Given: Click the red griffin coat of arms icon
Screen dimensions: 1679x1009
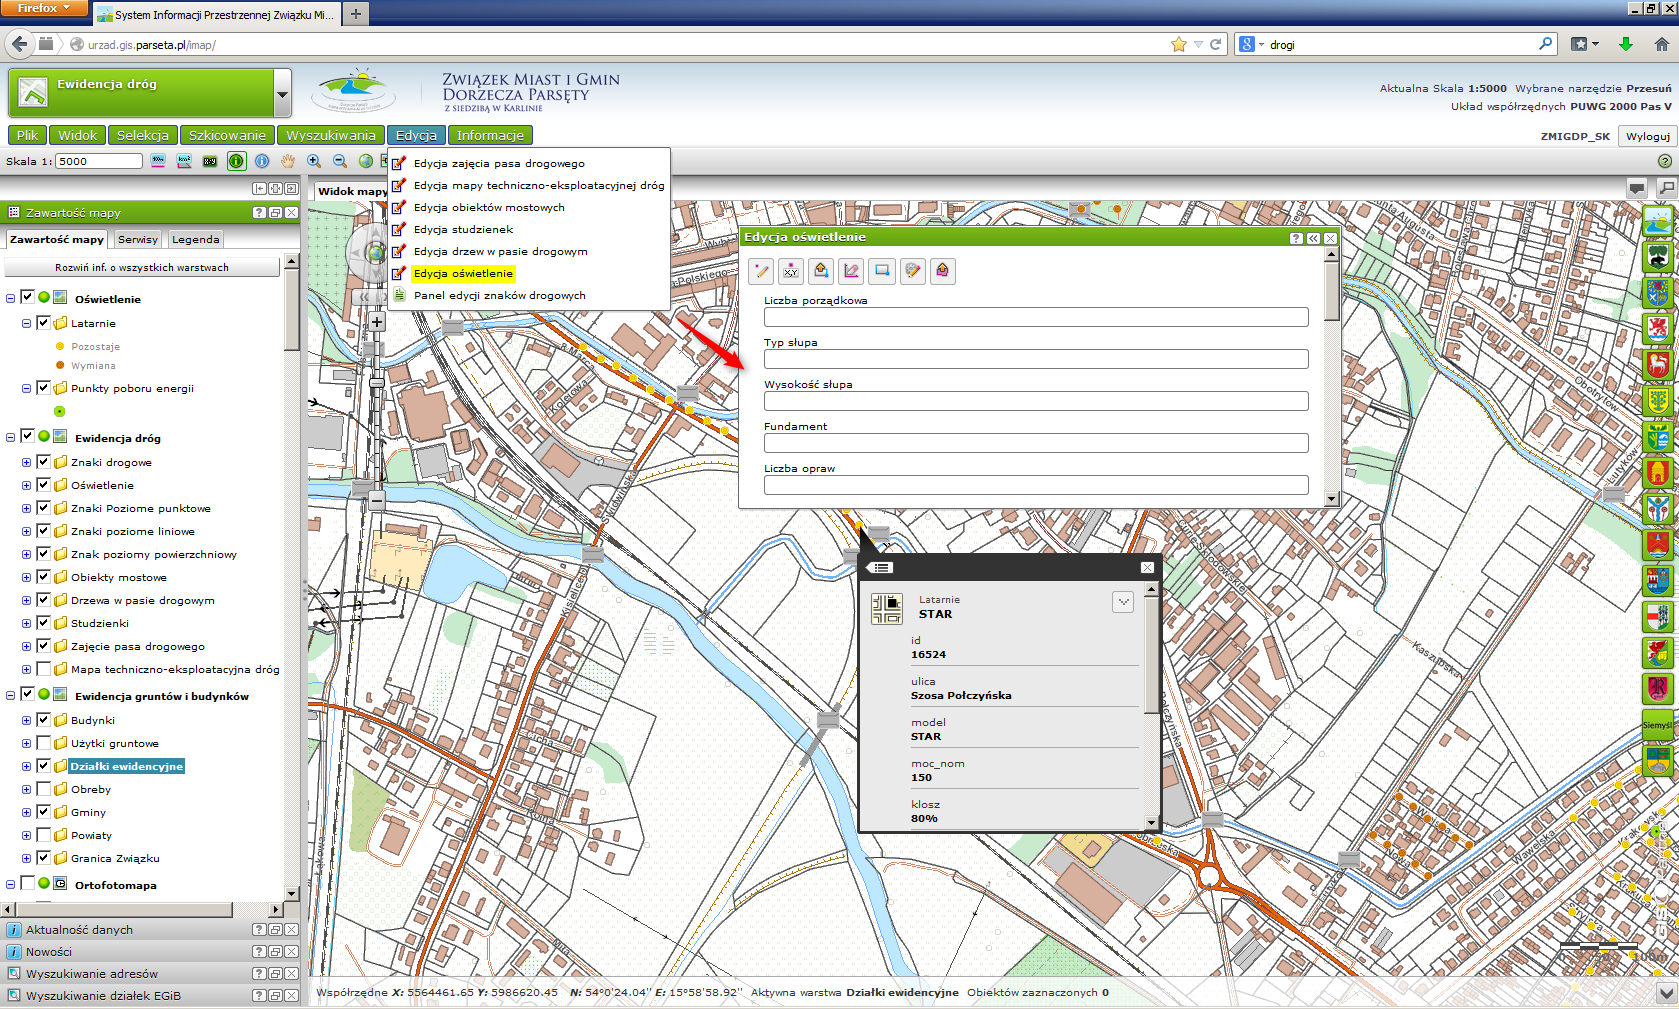Looking at the screenshot, I should pyautogui.click(x=1658, y=328).
